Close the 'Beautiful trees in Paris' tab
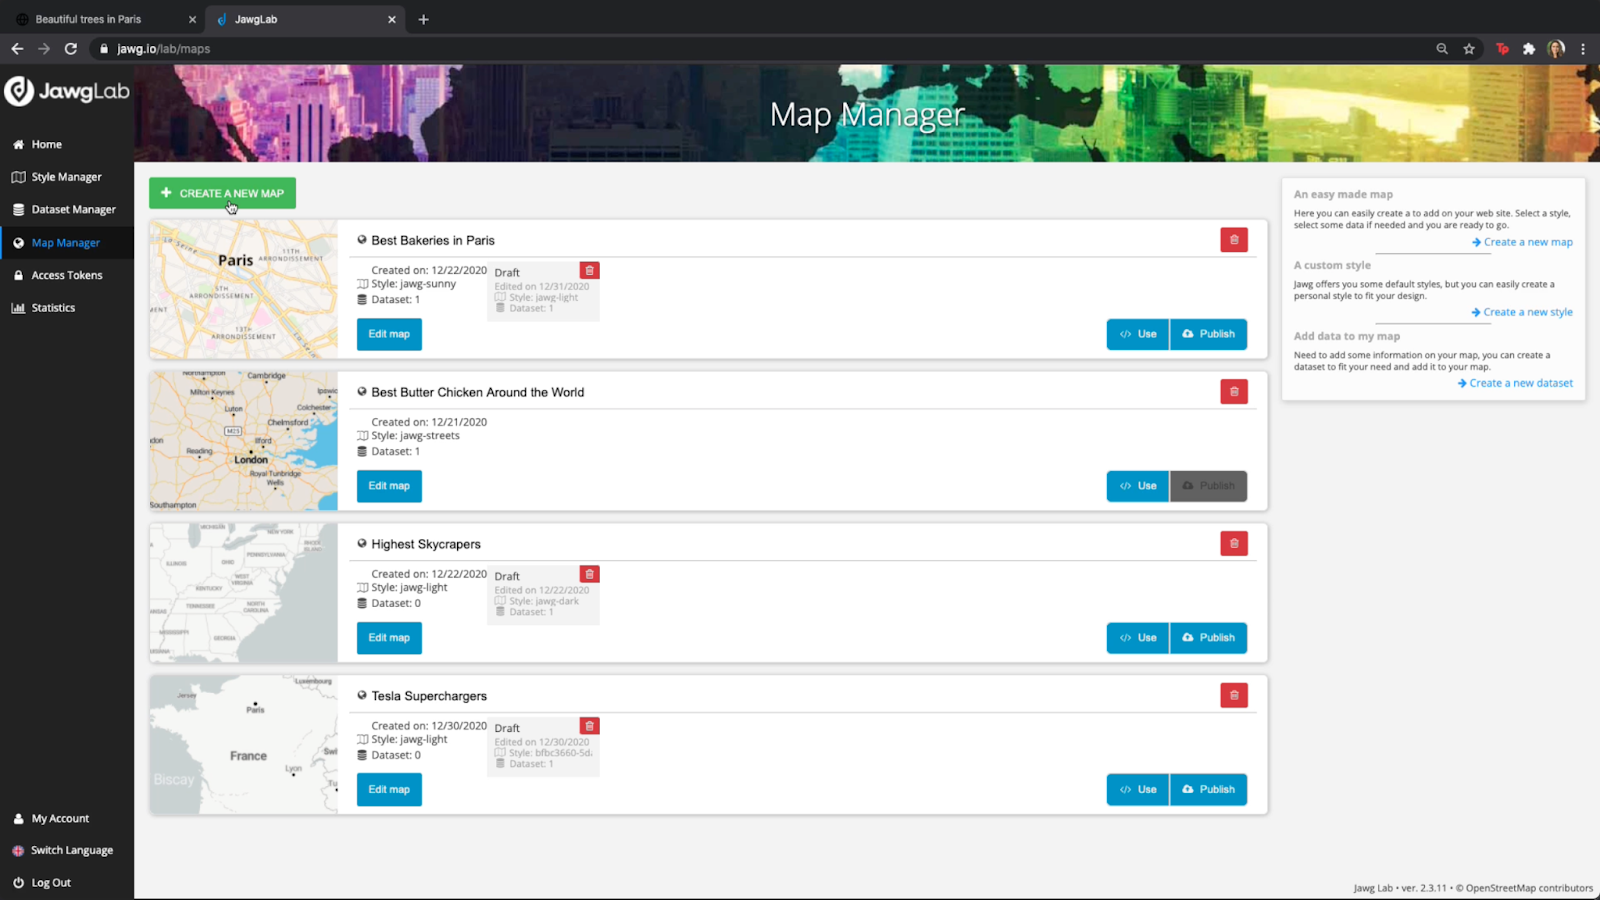The width and height of the screenshot is (1600, 900). (192, 19)
